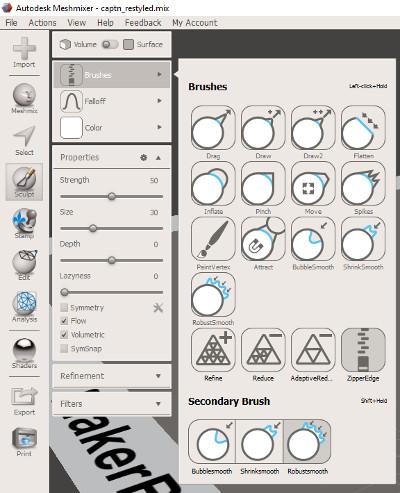
Task: Select the Draw brush
Action: (263, 128)
